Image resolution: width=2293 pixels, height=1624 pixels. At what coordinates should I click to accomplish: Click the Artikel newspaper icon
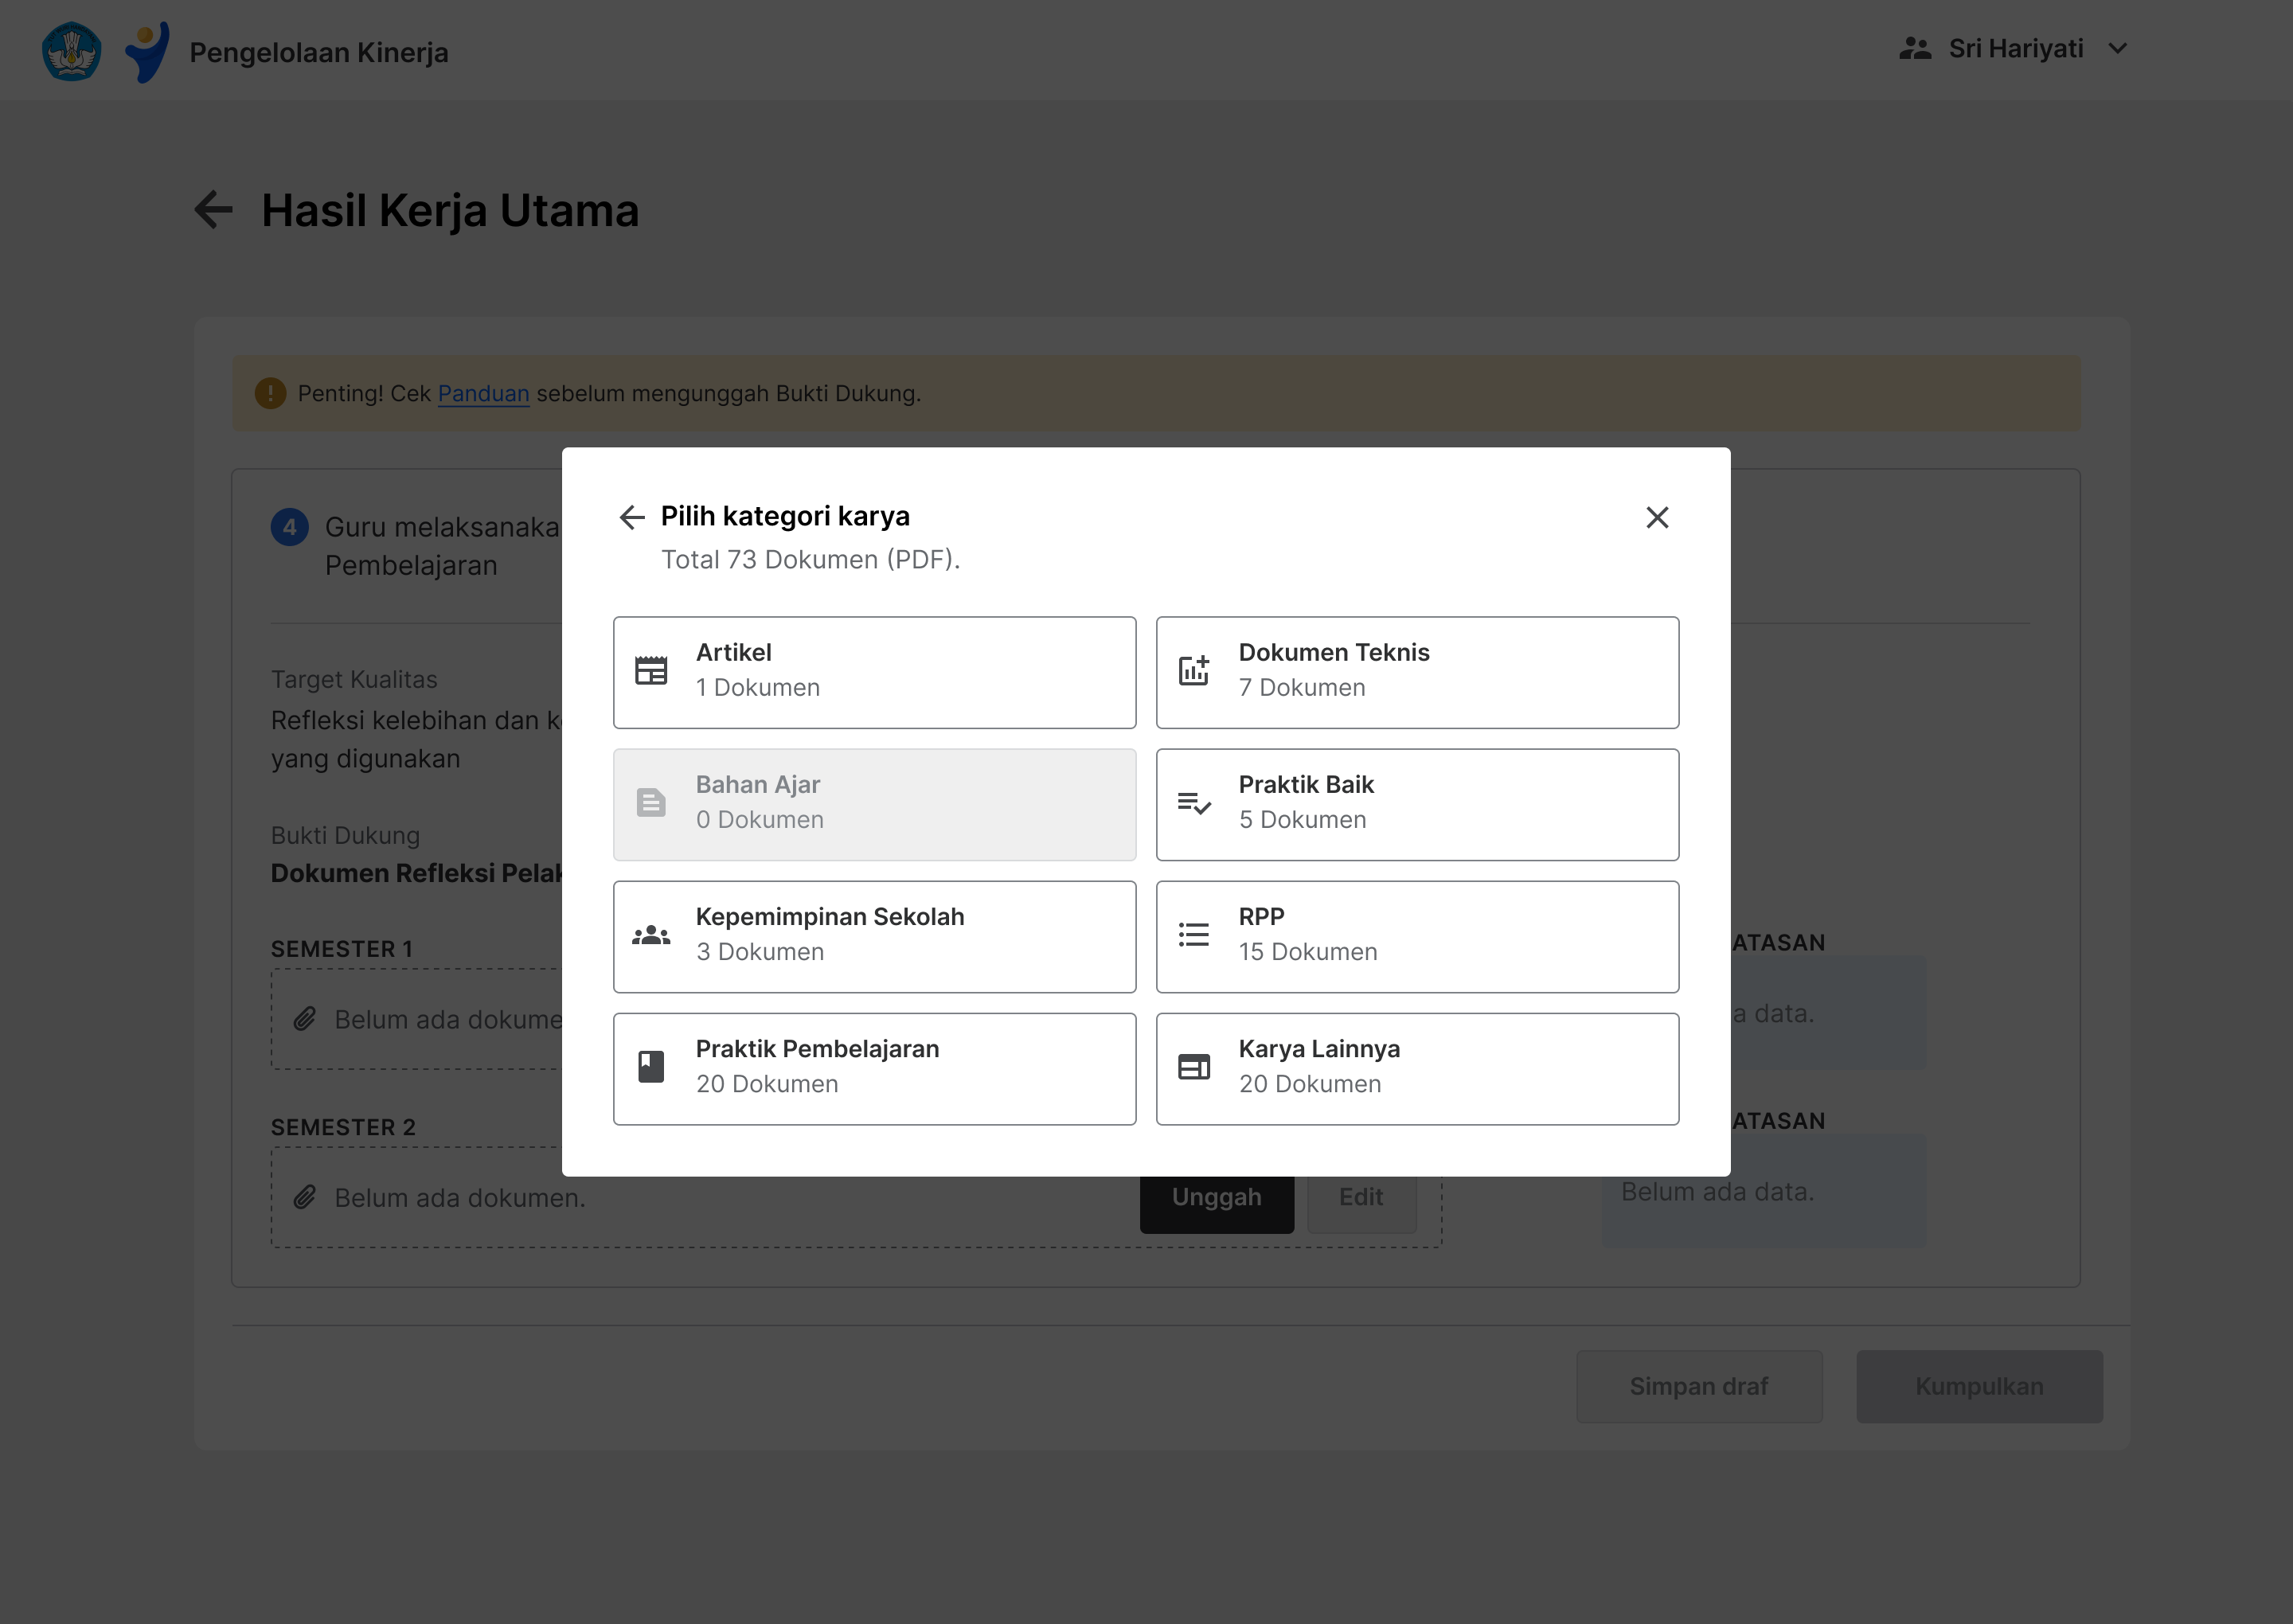click(651, 670)
